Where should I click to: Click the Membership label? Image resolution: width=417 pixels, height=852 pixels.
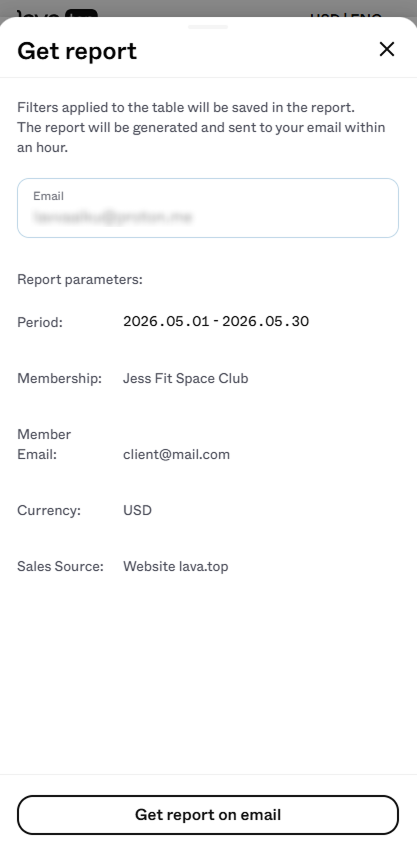point(60,378)
